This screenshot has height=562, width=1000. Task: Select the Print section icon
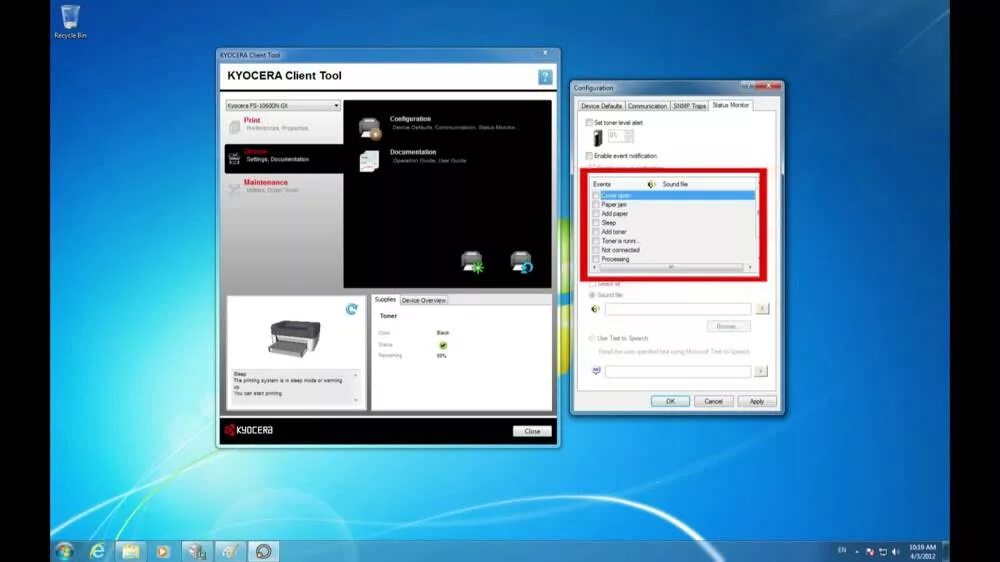point(234,127)
